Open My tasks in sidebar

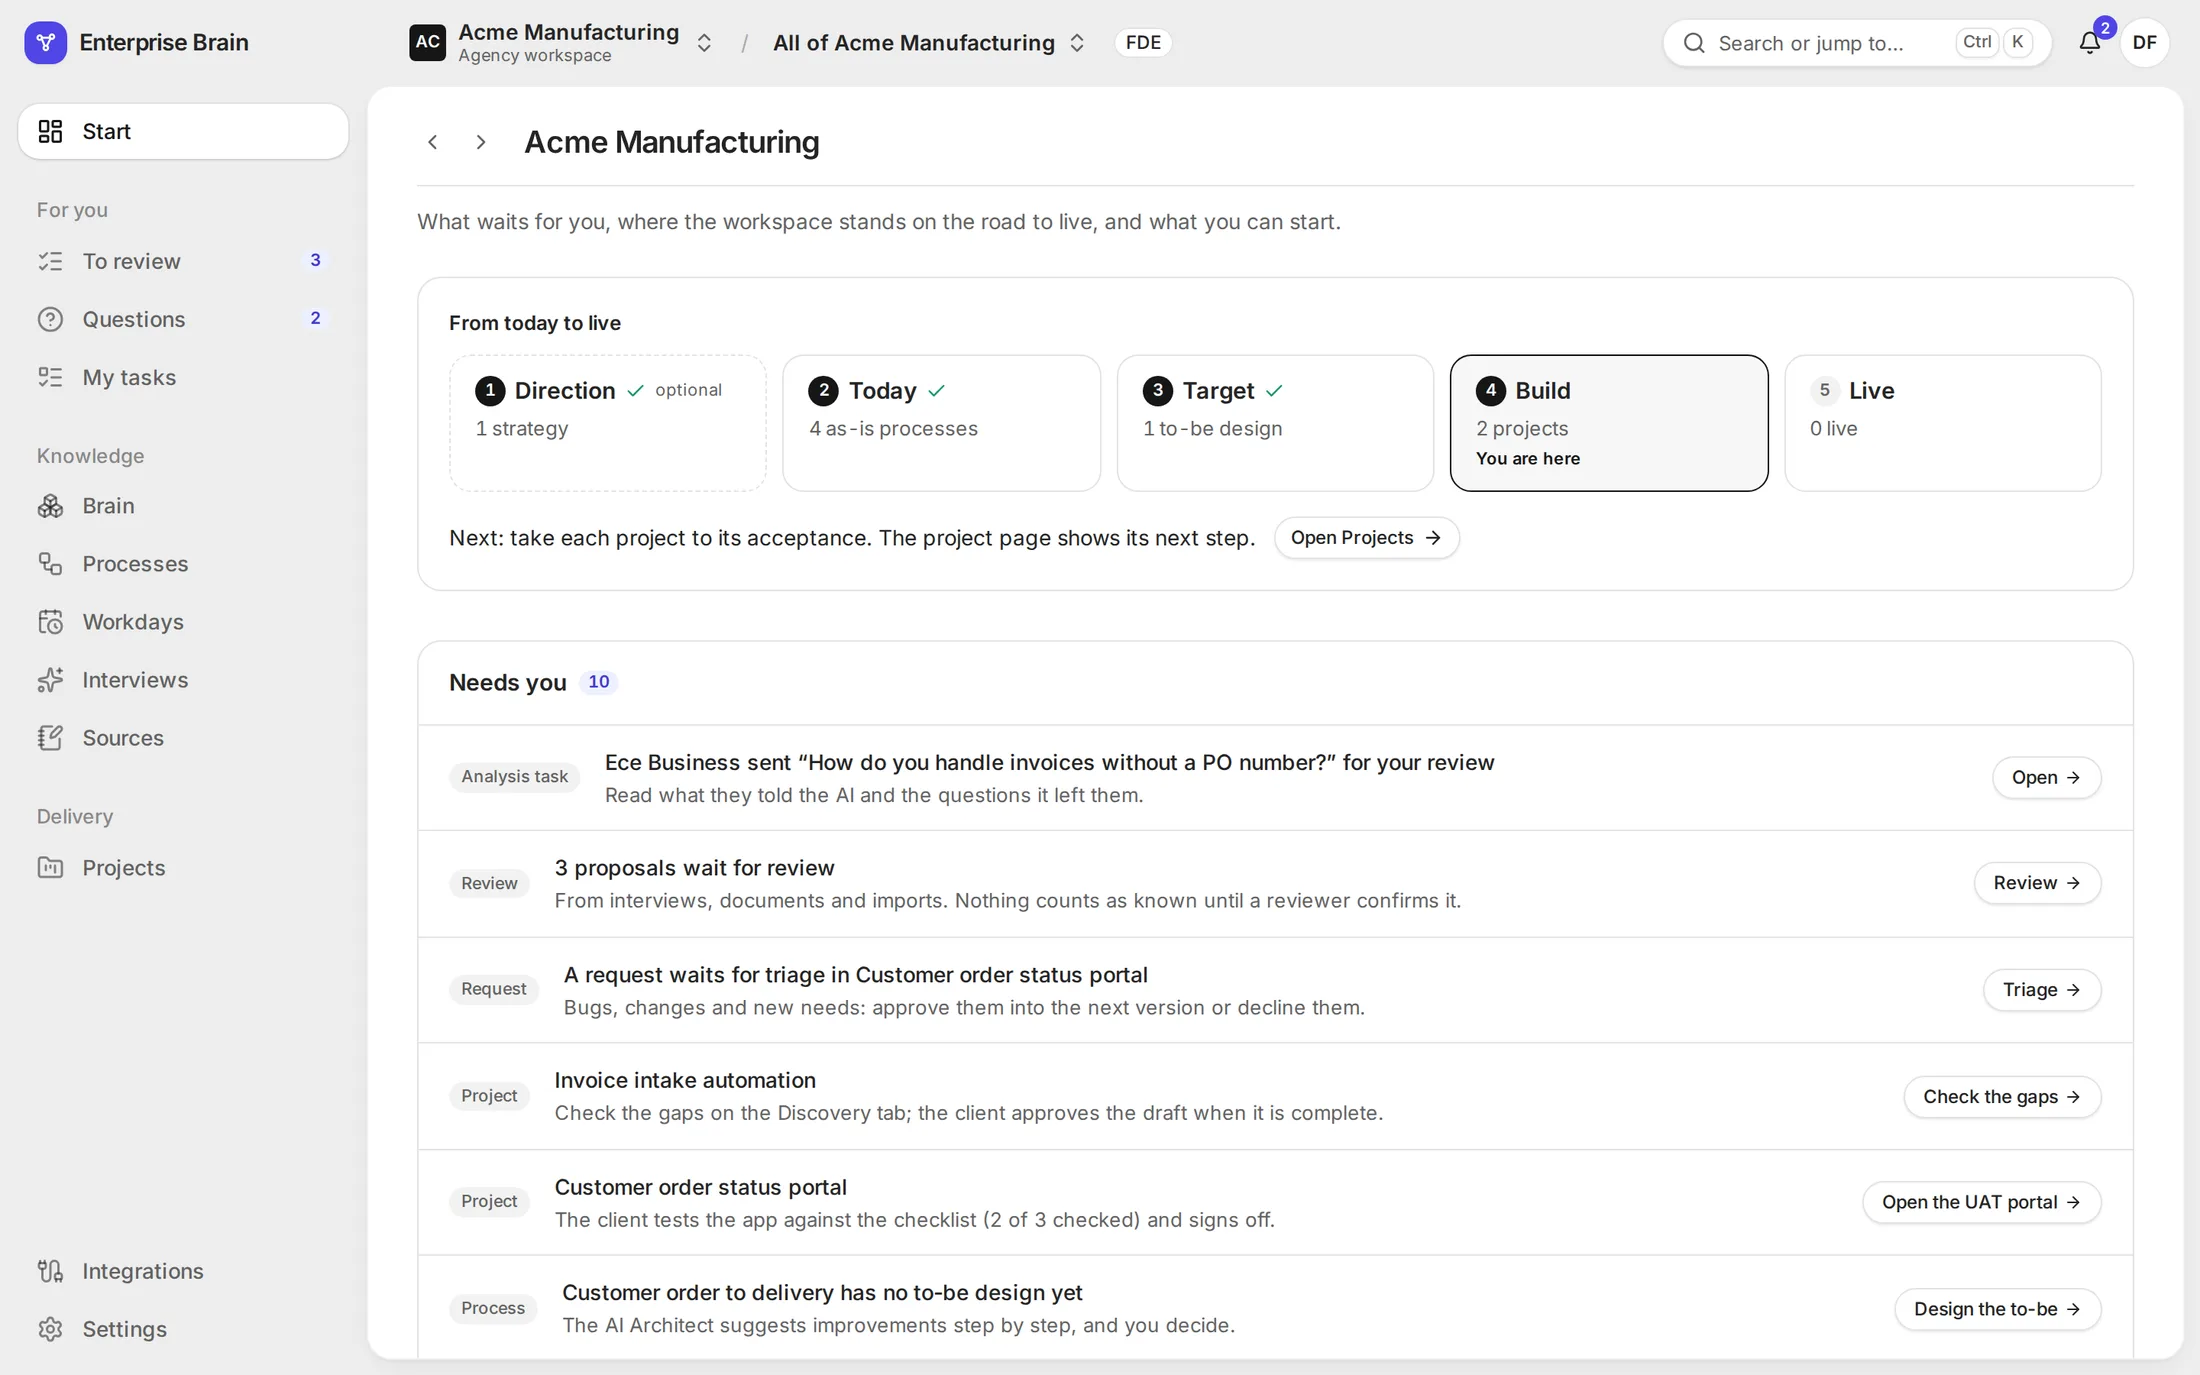(x=183, y=377)
